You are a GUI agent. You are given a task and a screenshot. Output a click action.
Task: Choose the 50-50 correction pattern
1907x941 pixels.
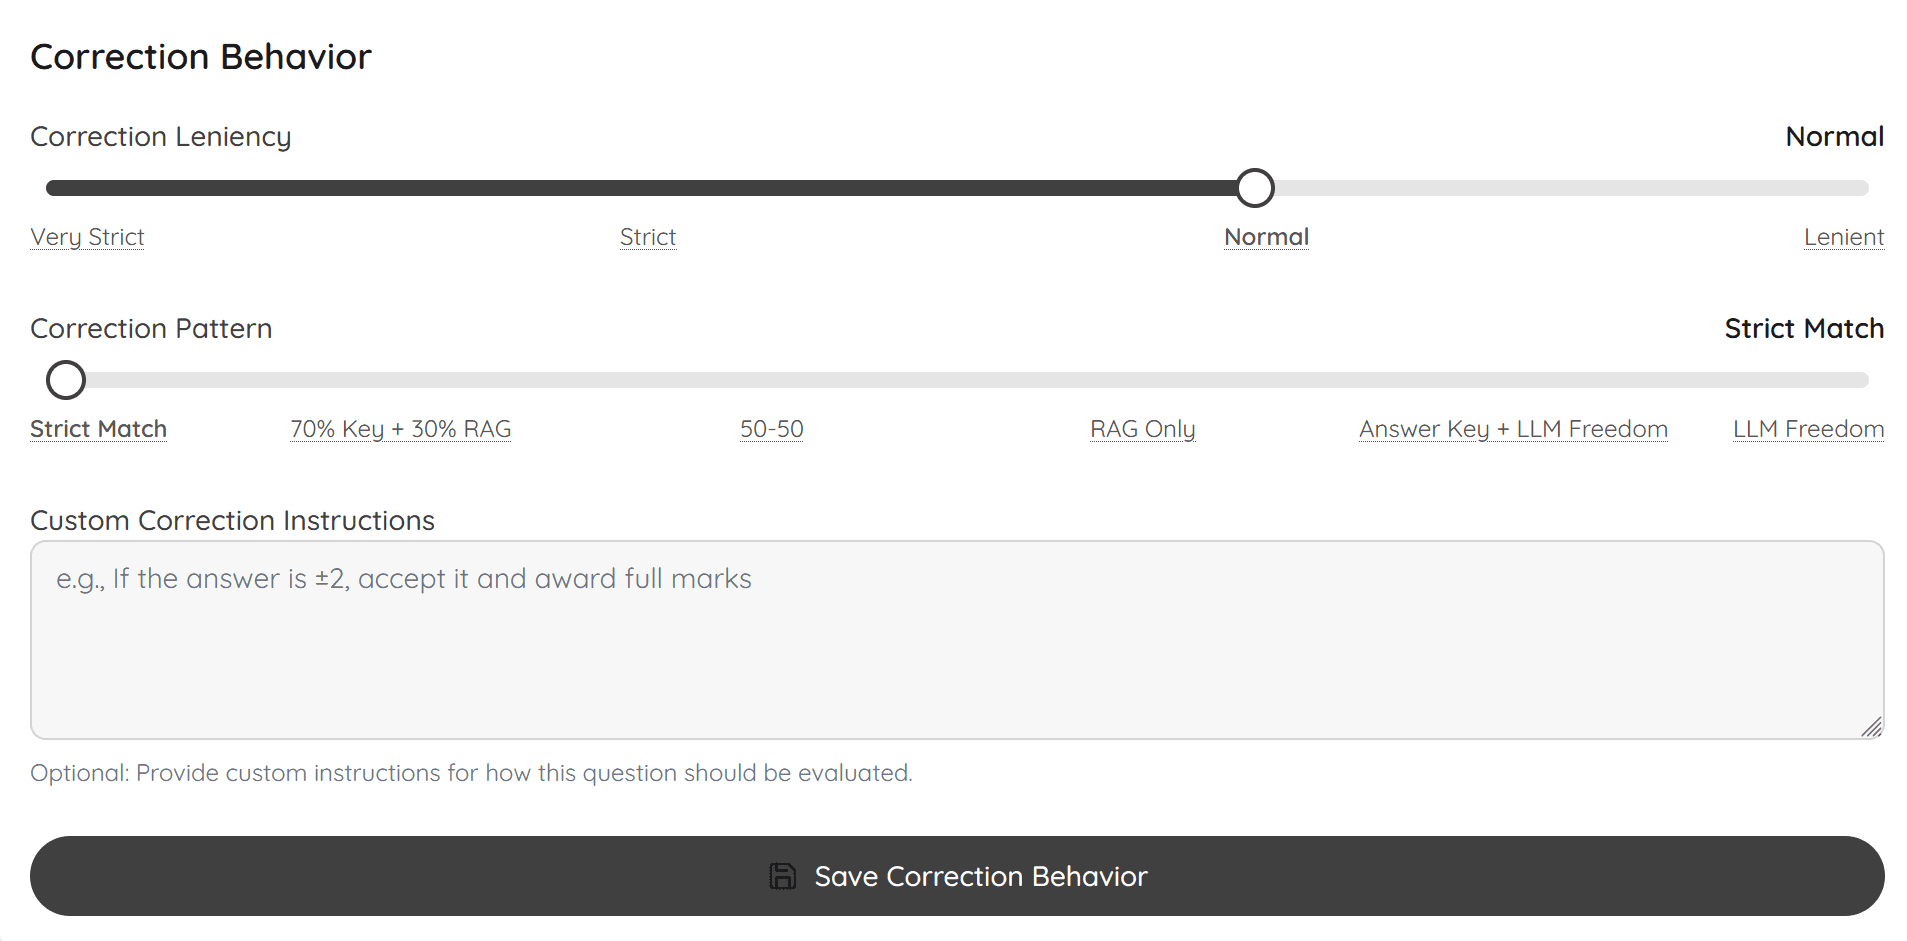pyautogui.click(x=771, y=428)
